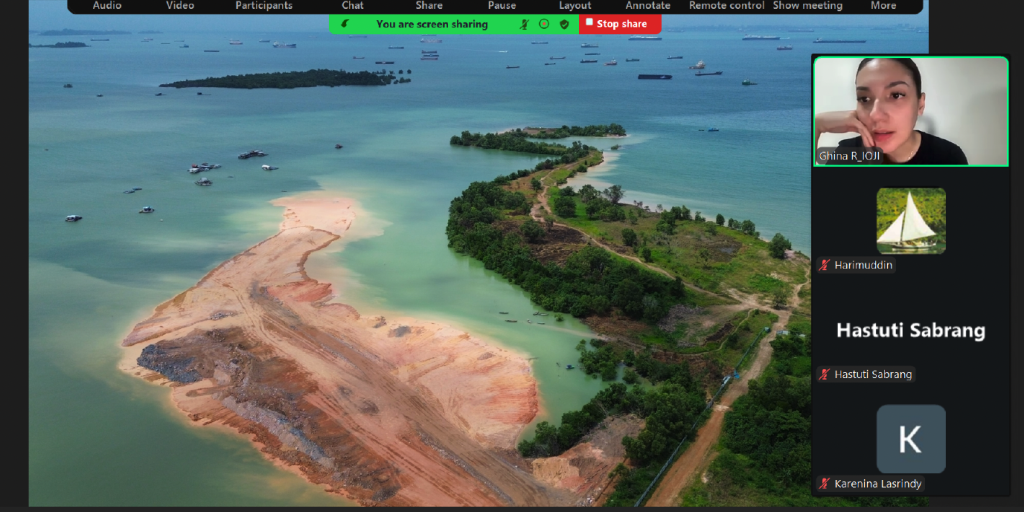Select Harimuddin's sailboat profile picture
This screenshot has height=512, width=1024.
coord(911,220)
